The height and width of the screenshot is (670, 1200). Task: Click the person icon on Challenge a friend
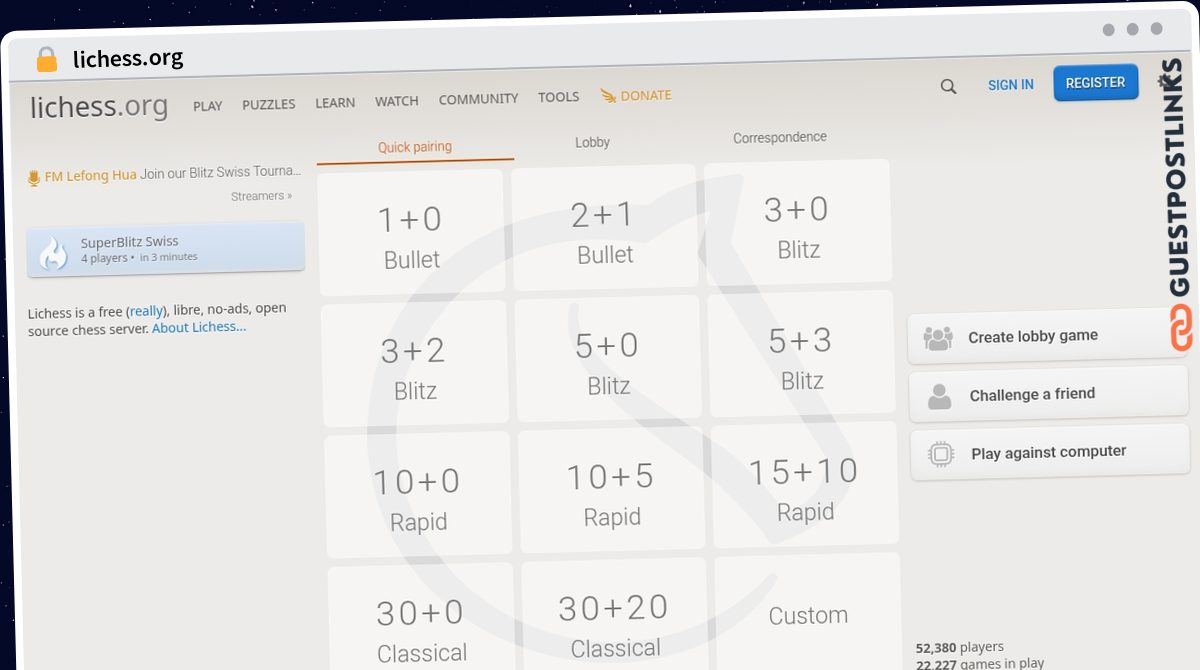click(940, 397)
